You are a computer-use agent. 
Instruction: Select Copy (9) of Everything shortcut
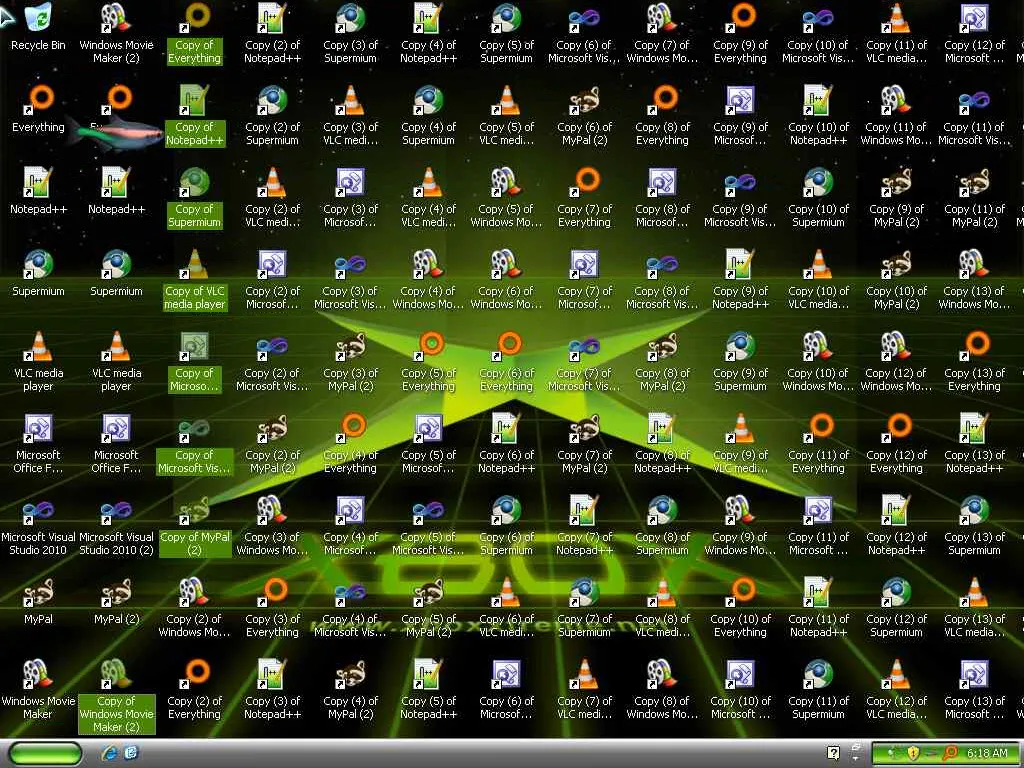point(741,33)
